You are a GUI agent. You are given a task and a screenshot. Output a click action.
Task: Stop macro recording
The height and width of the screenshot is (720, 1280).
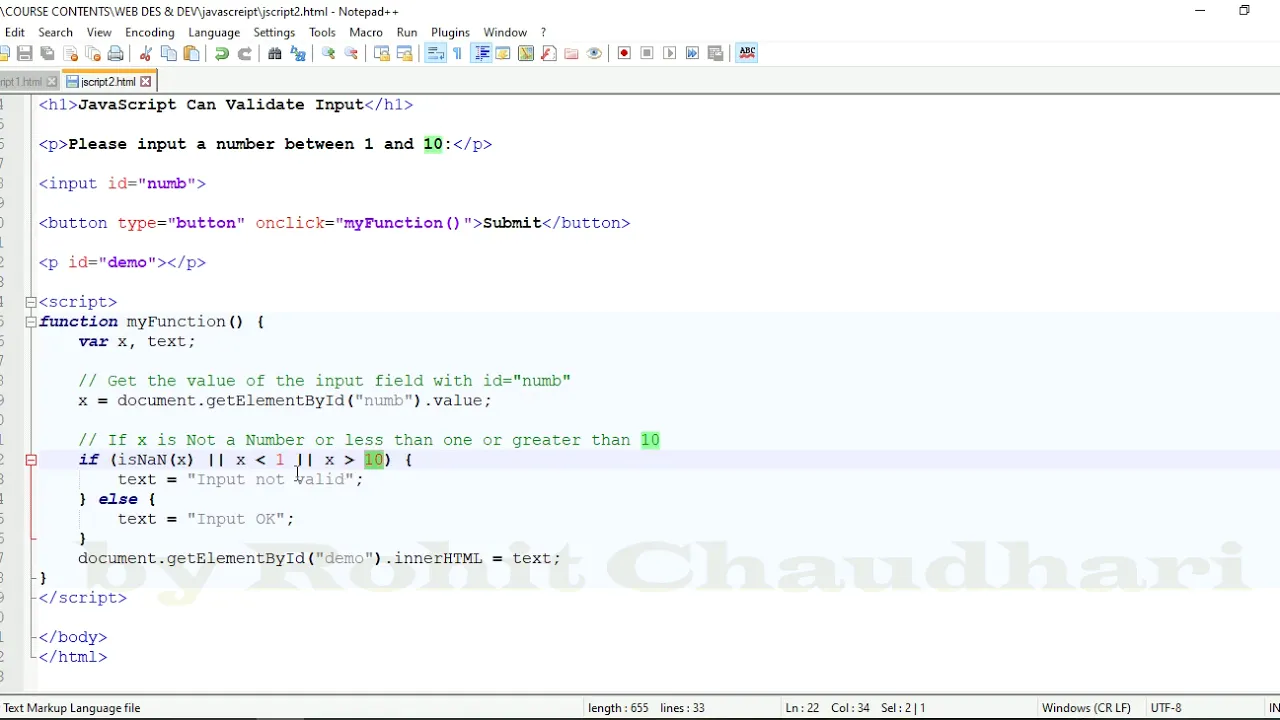[647, 53]
